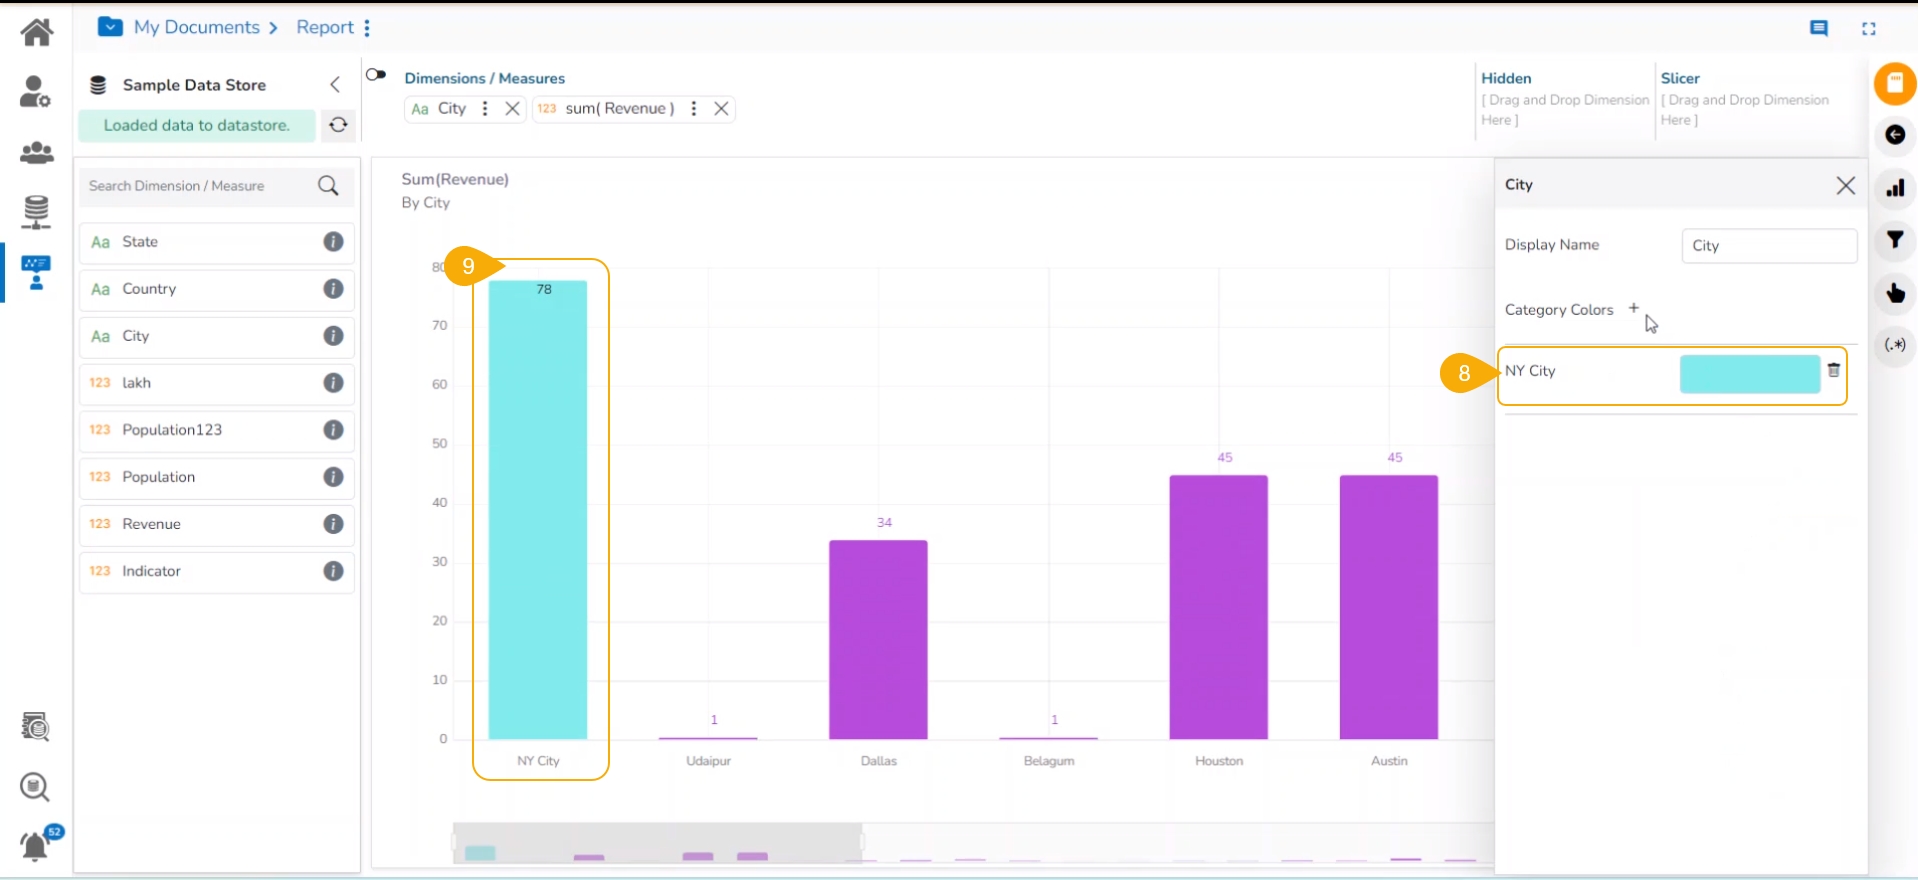Open the comments icon at top
This screenshot has width=1918, height=880.
pyautogui.click(x=1819, y=29)
